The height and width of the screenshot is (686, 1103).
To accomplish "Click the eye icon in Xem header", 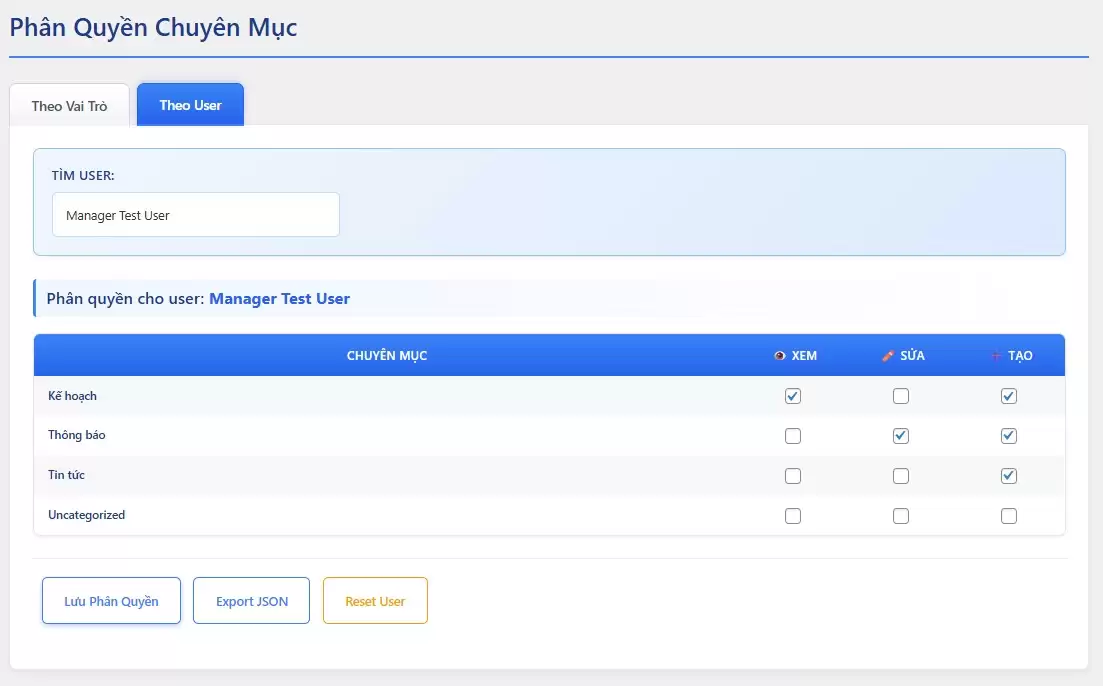I will 780,356.
